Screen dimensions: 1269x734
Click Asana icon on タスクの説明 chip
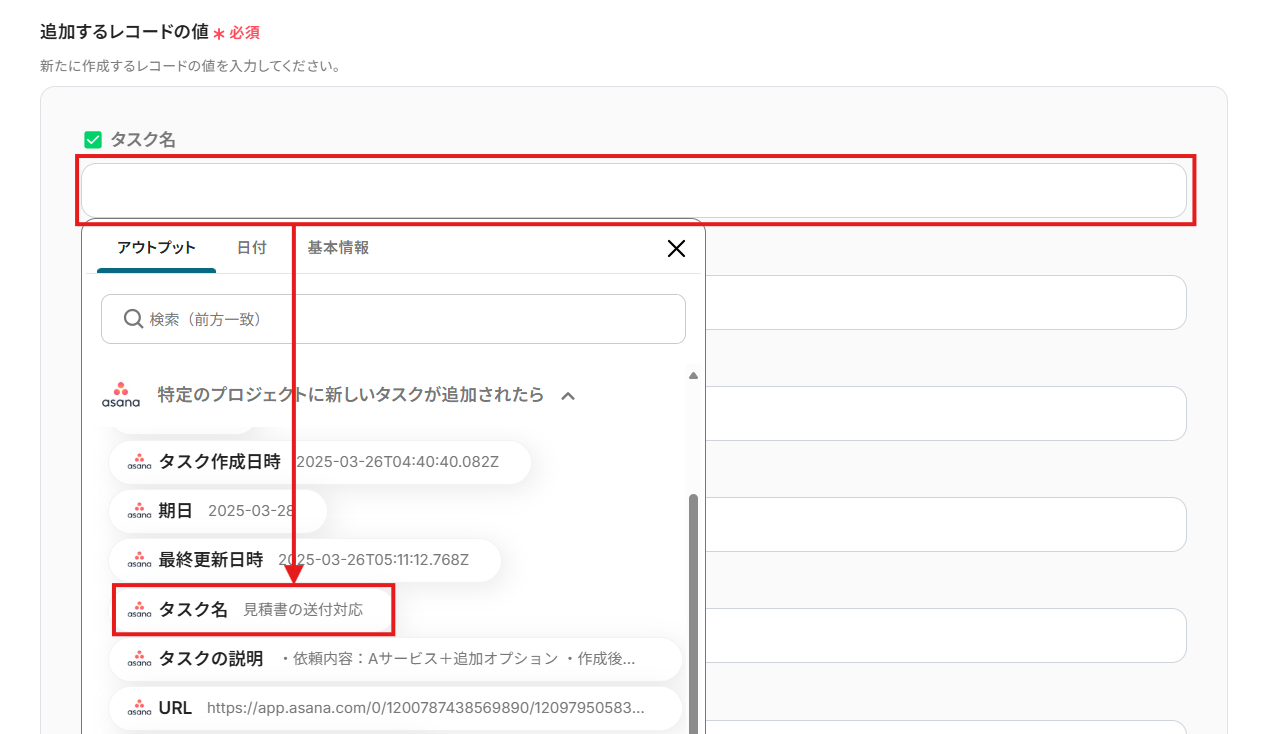pyautogui.click(x=139, y=659)
